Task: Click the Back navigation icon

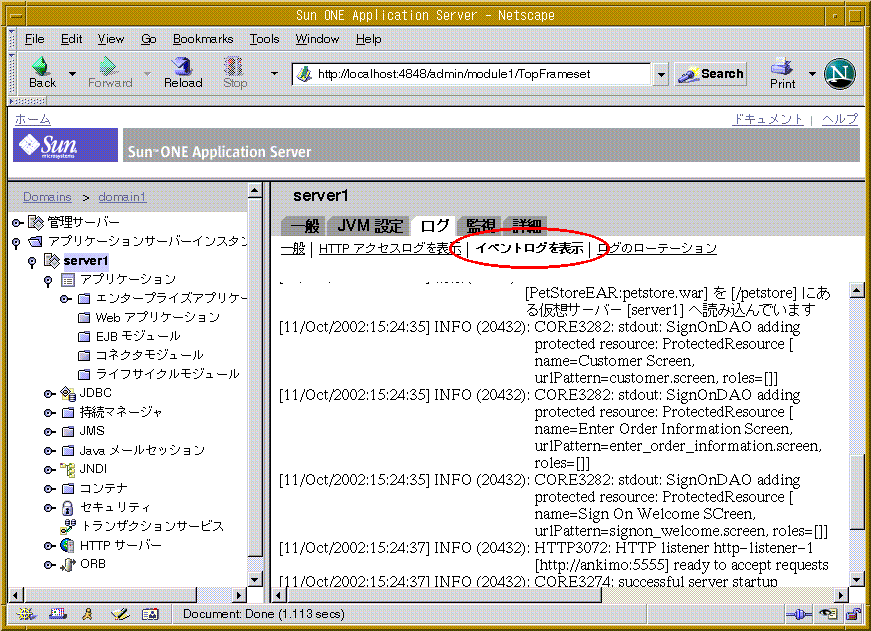Action: coord(40,66)
